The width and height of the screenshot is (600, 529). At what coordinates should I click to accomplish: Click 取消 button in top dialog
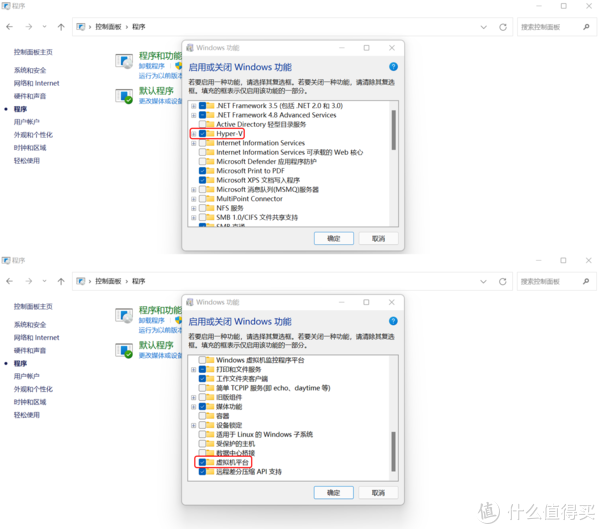pyautogui.click(x=378, y=238)
